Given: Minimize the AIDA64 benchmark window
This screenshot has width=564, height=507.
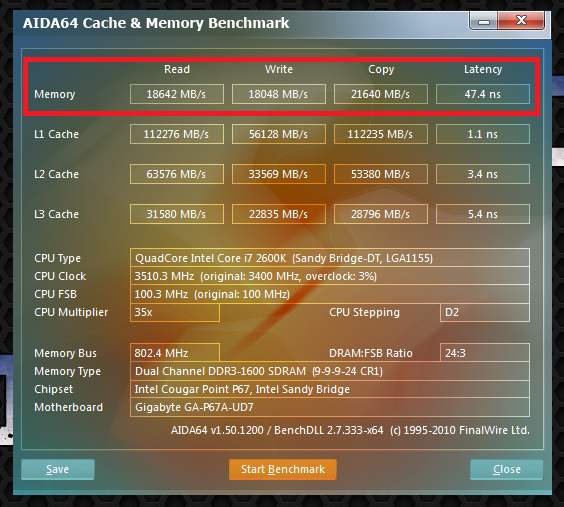Looking at the screenshot, I should tap(483, 21).
